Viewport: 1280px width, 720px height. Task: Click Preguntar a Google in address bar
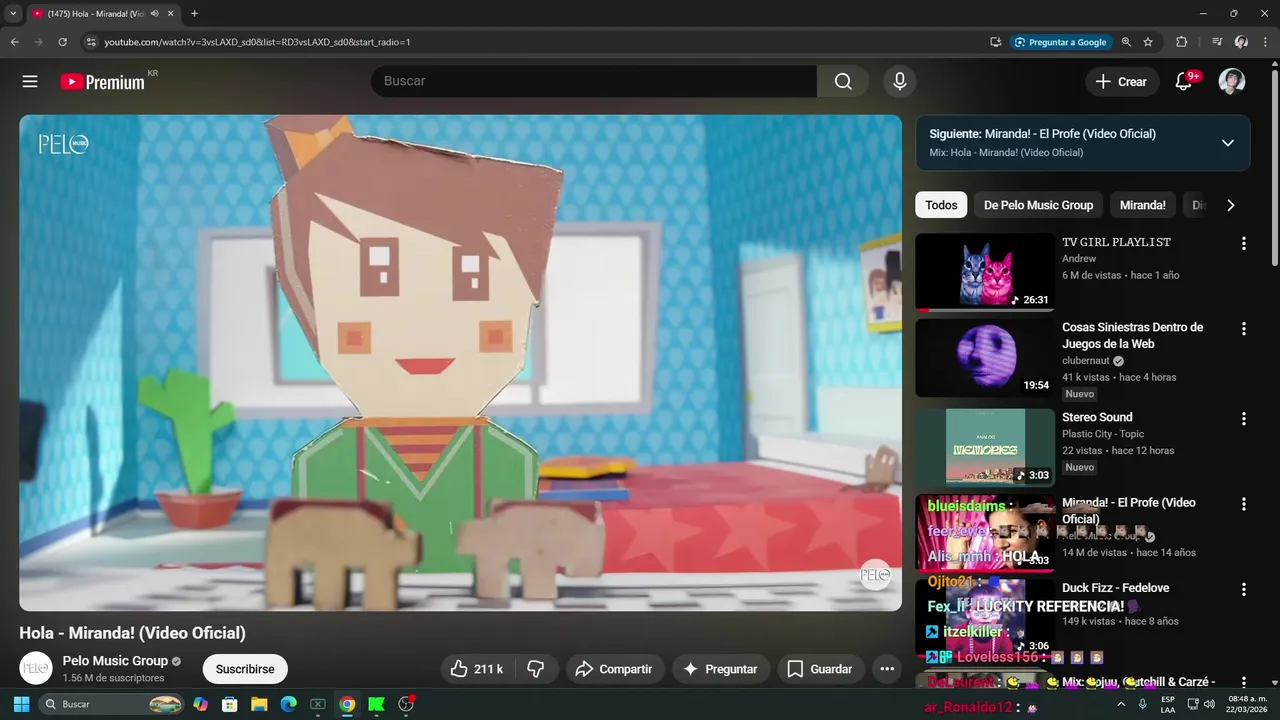click(1060, 42)
